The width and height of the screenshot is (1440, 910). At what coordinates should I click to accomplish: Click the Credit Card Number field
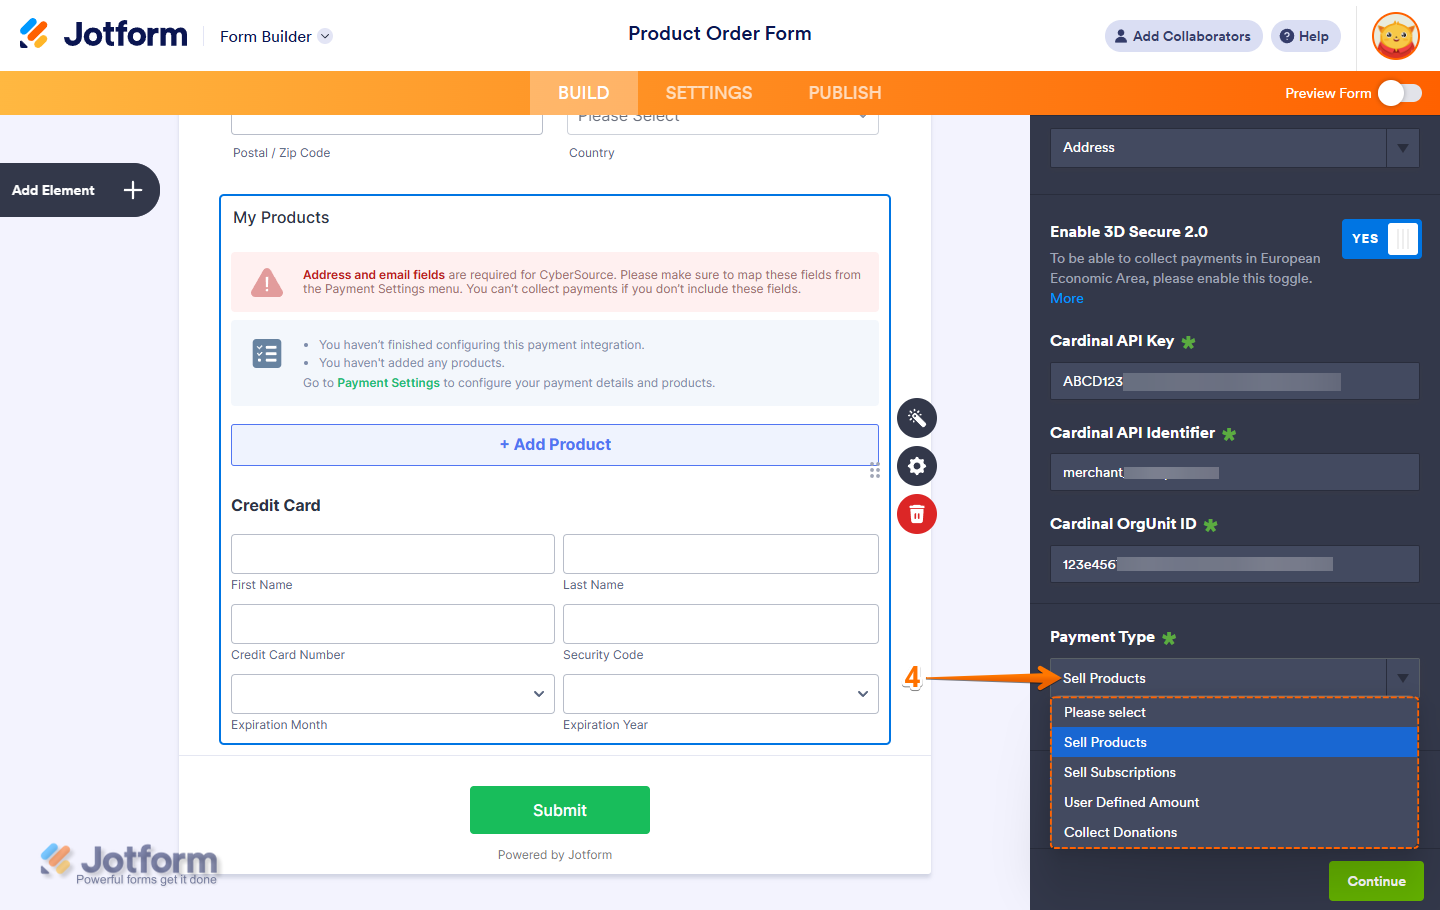(x=392, y=624)
